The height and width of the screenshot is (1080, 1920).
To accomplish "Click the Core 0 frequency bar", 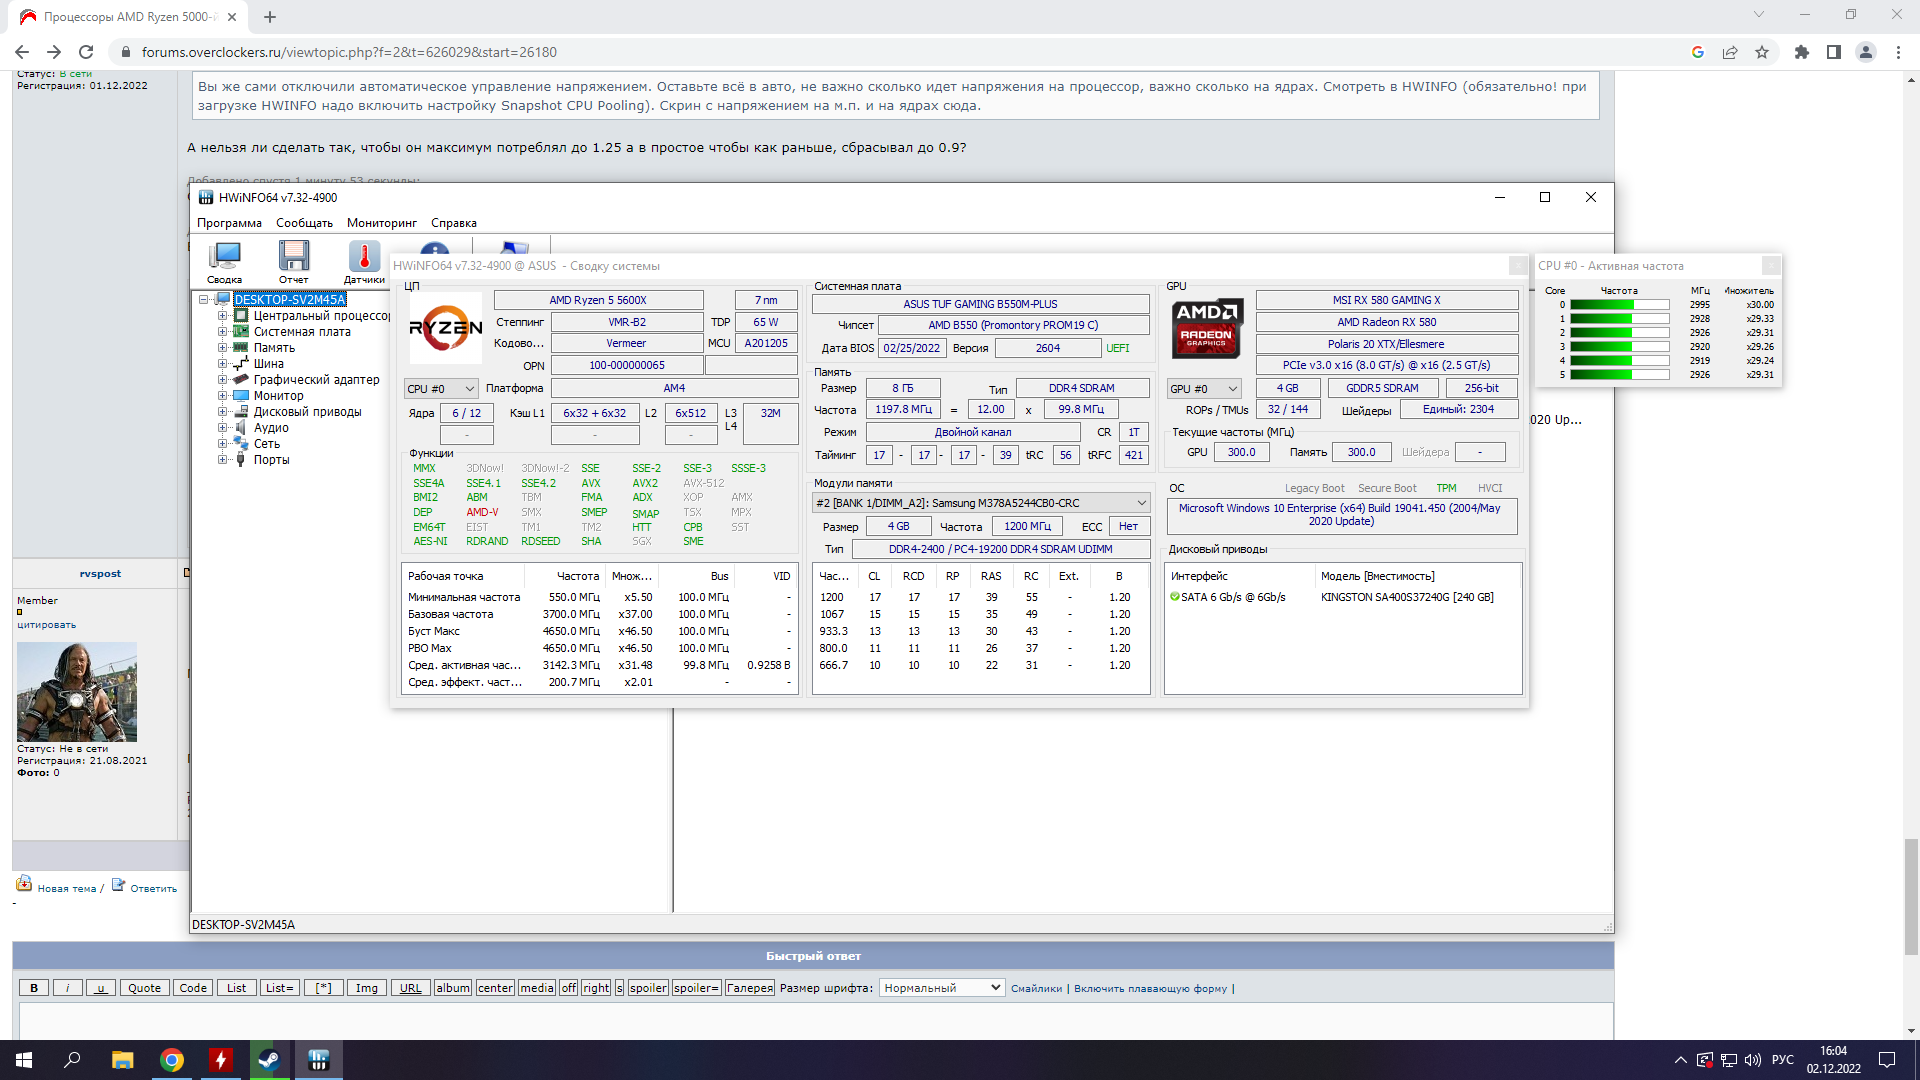I will point(1619,305).
